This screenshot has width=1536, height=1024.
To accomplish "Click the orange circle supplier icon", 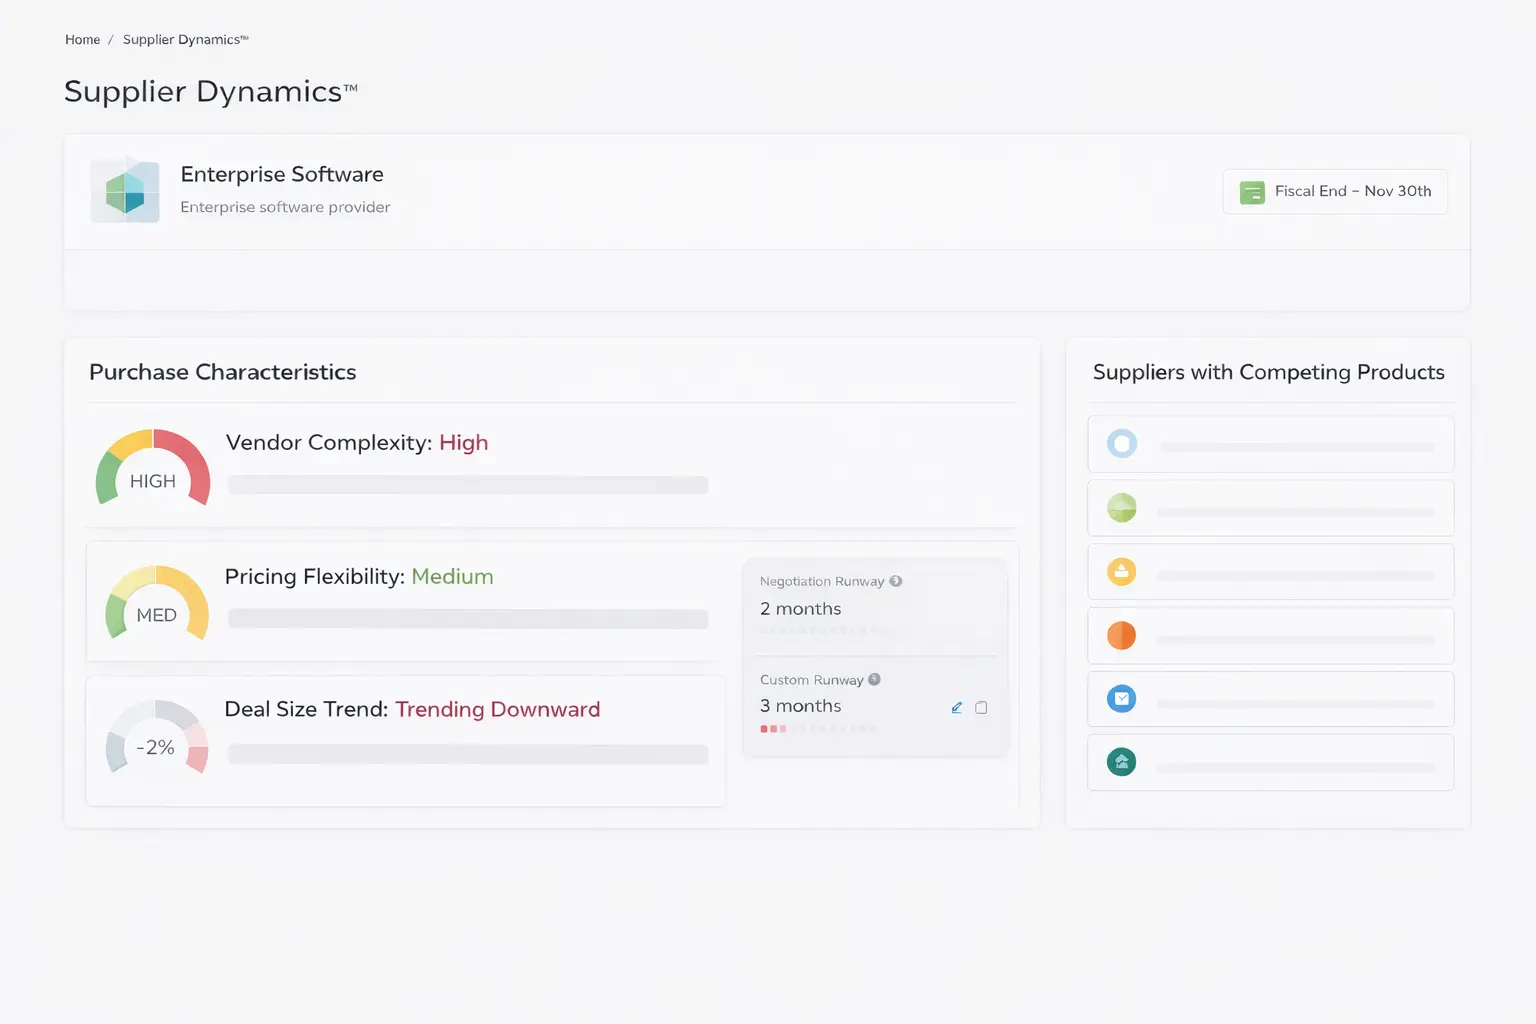I will pyautogui.click(x=1122, y=636).
